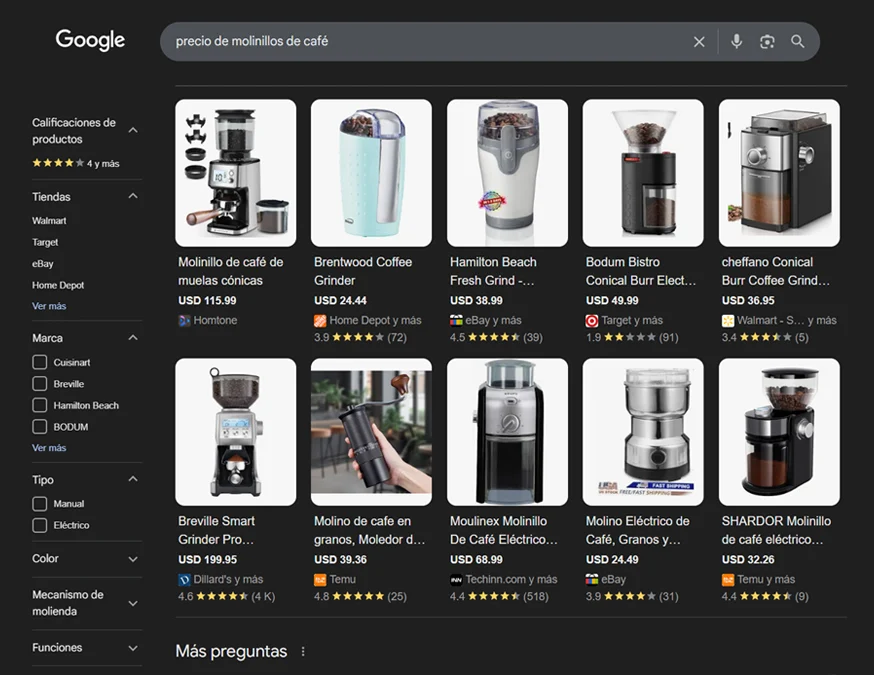Image resolution: width=874 pixels, height=675 pixels.
Task: Tick the Eléctrico type checkbox
Action: [40, 525]
